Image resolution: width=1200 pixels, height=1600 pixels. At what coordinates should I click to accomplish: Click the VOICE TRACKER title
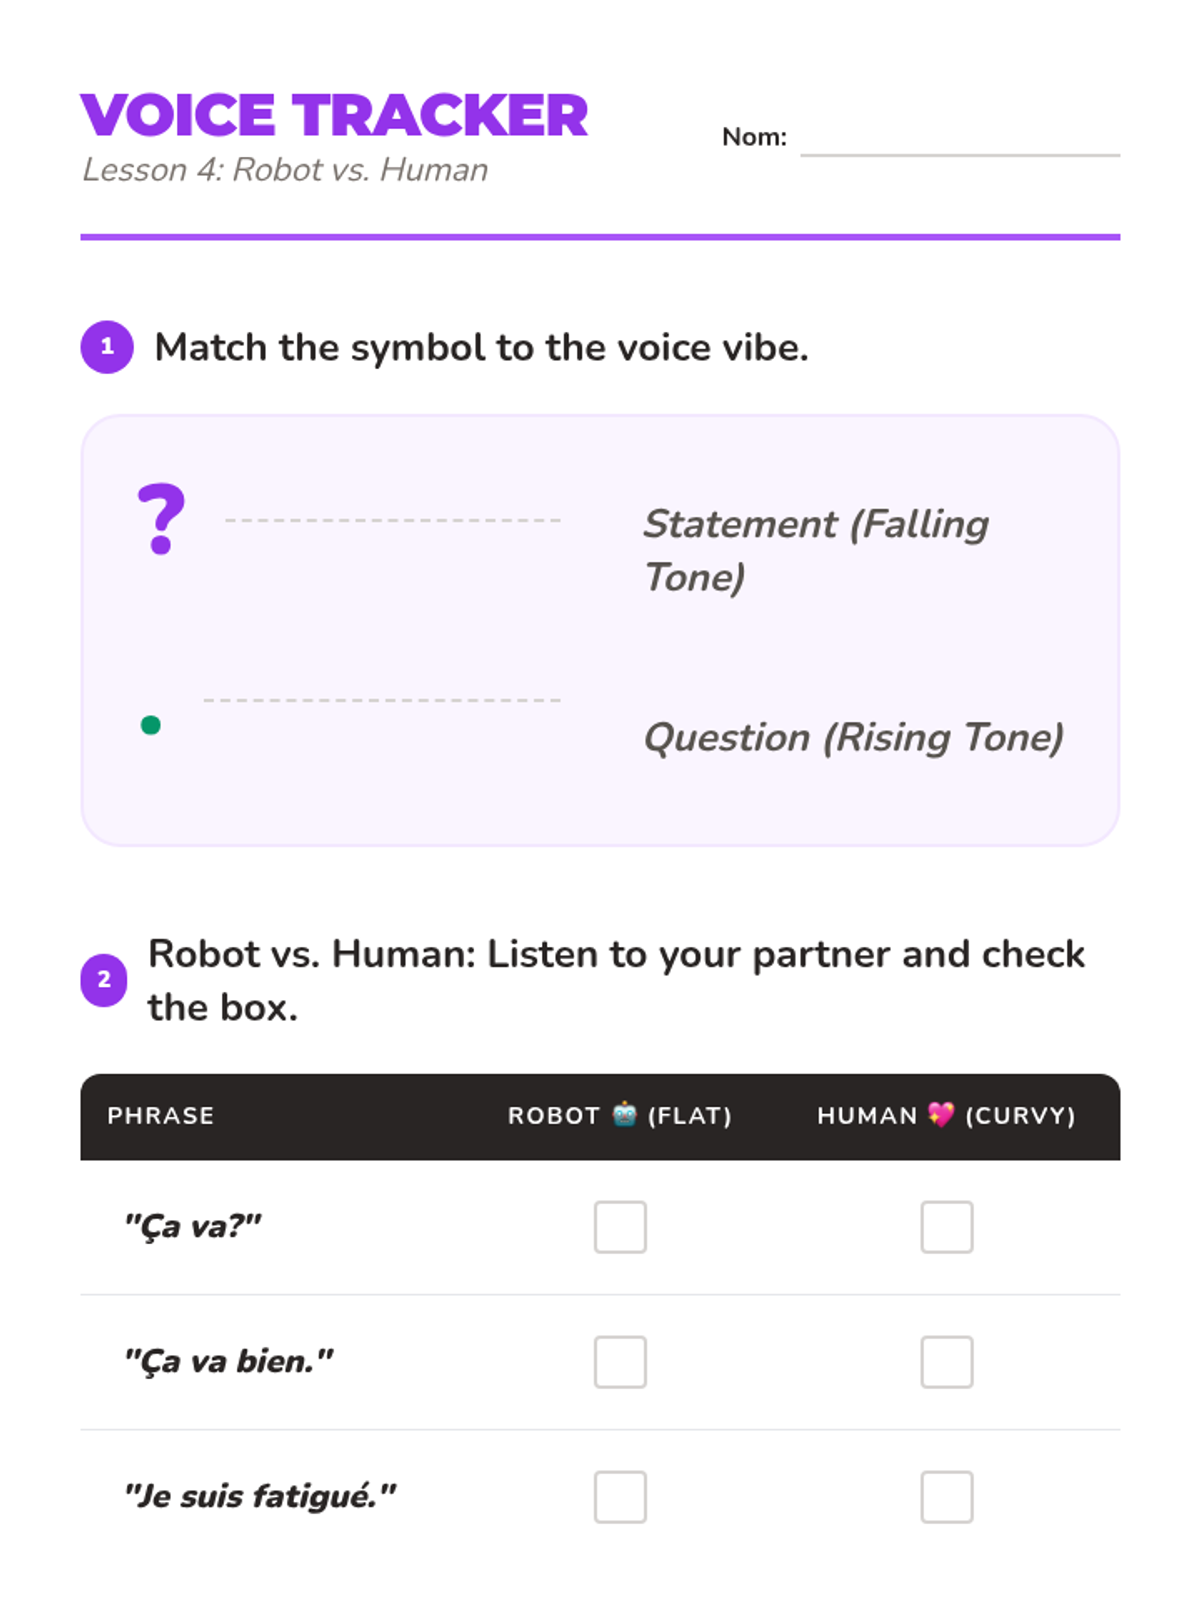[334, 115]
